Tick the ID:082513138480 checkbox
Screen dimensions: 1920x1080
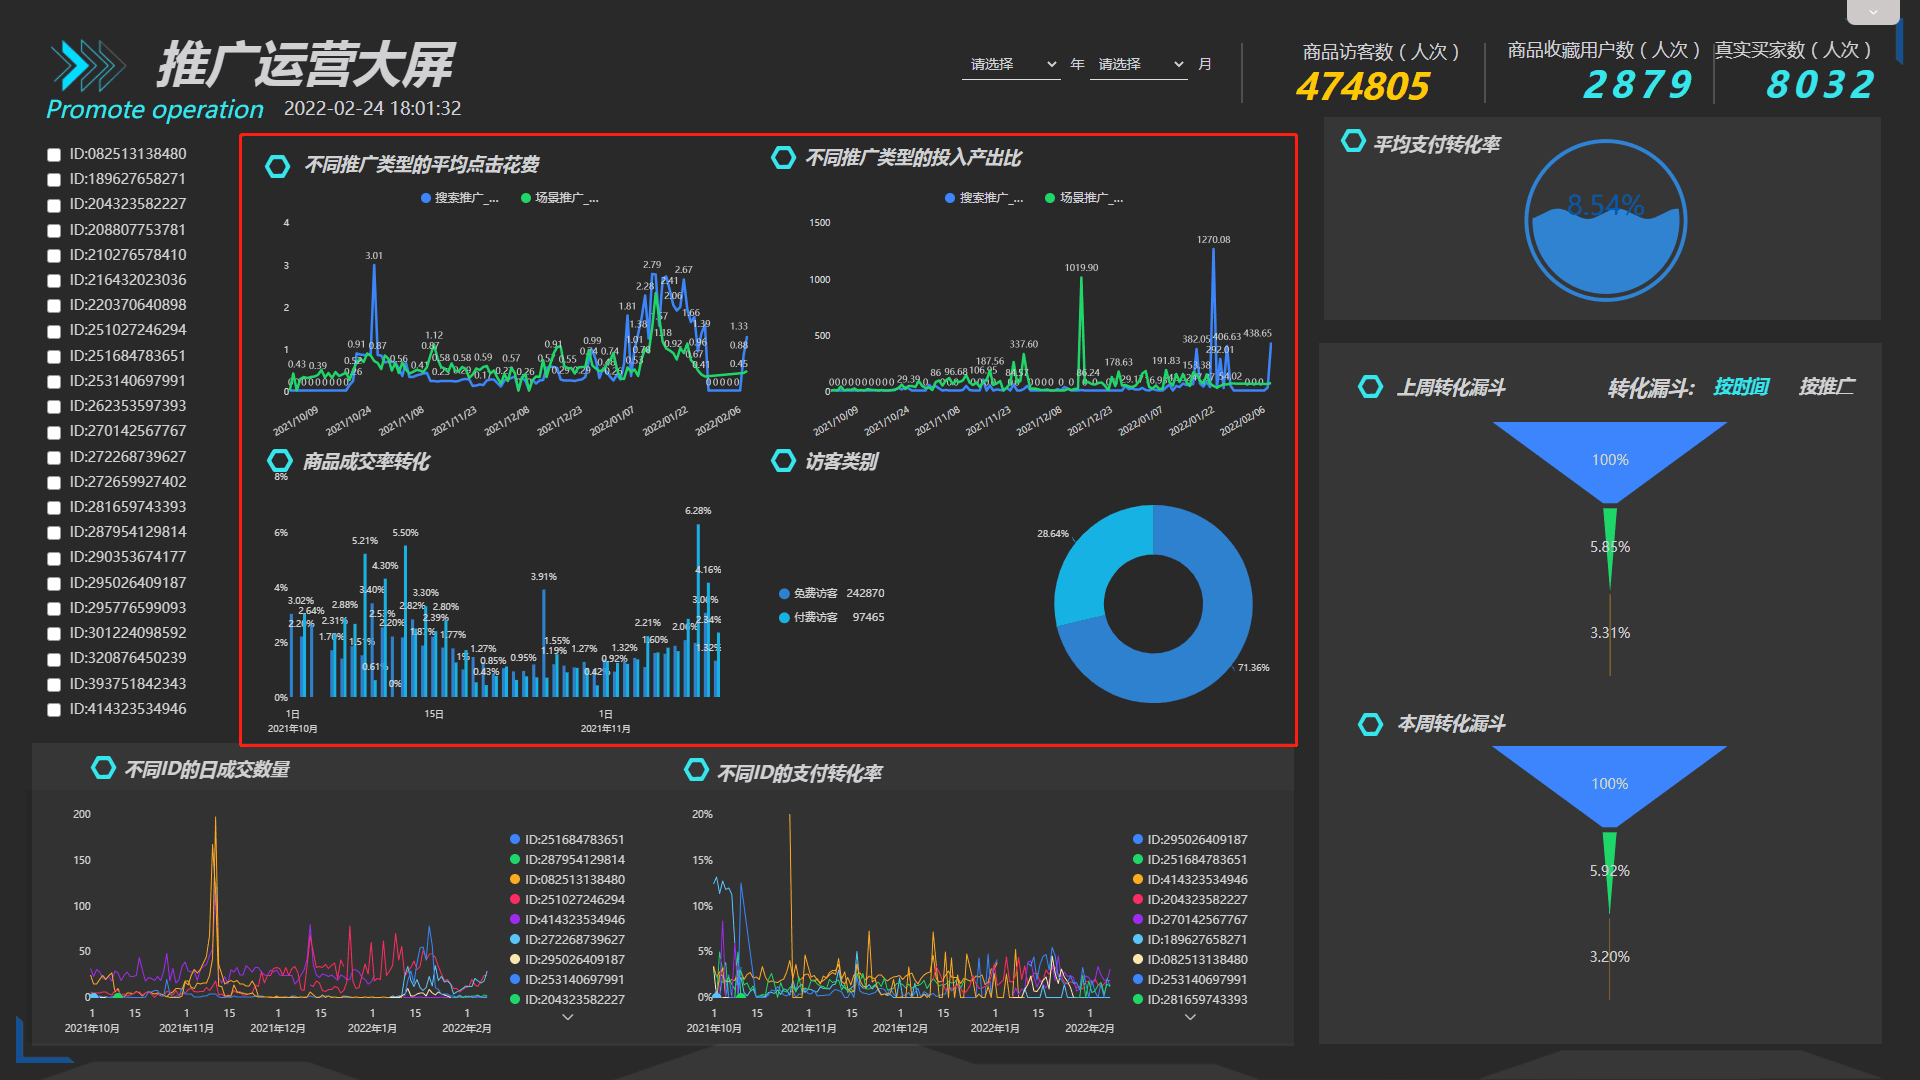pos(54,154)
